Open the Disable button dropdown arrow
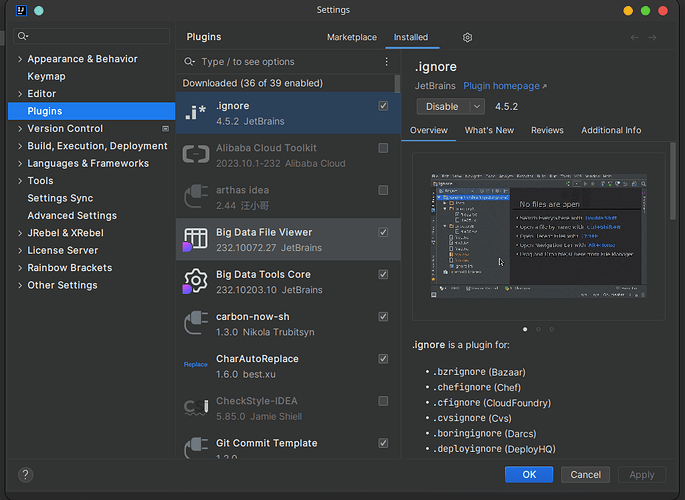685x500 pixels. pos(477,107)
